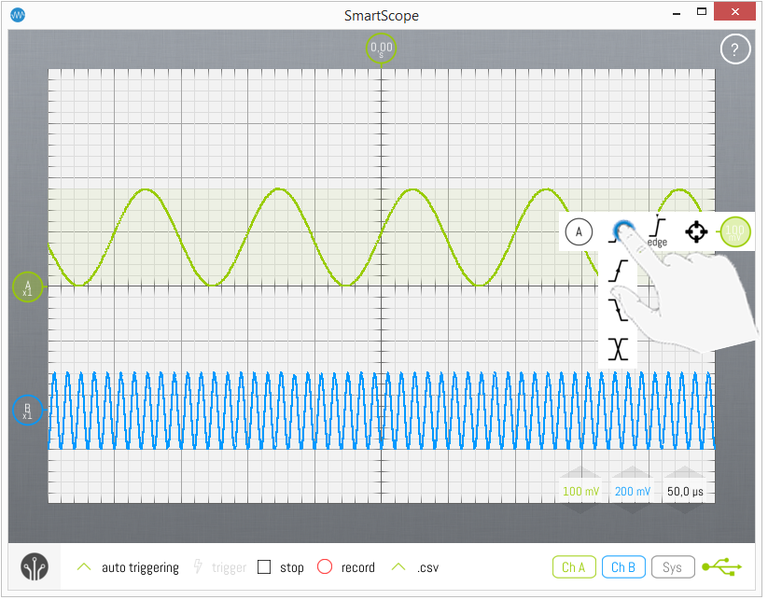Select the falling edge trigger option
Image resolution: width=768 pixels, height=600 pixels.
point(621,309)
